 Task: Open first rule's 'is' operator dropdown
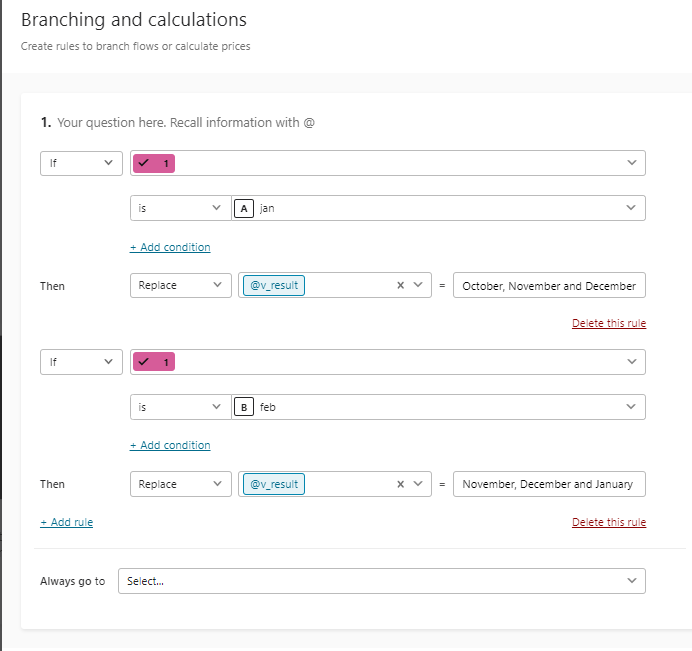(x=181, y=208)
